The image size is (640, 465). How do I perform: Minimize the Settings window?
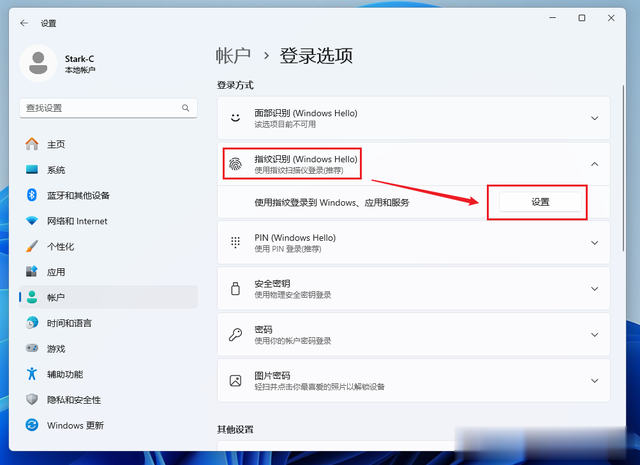[x=553, y=18]
